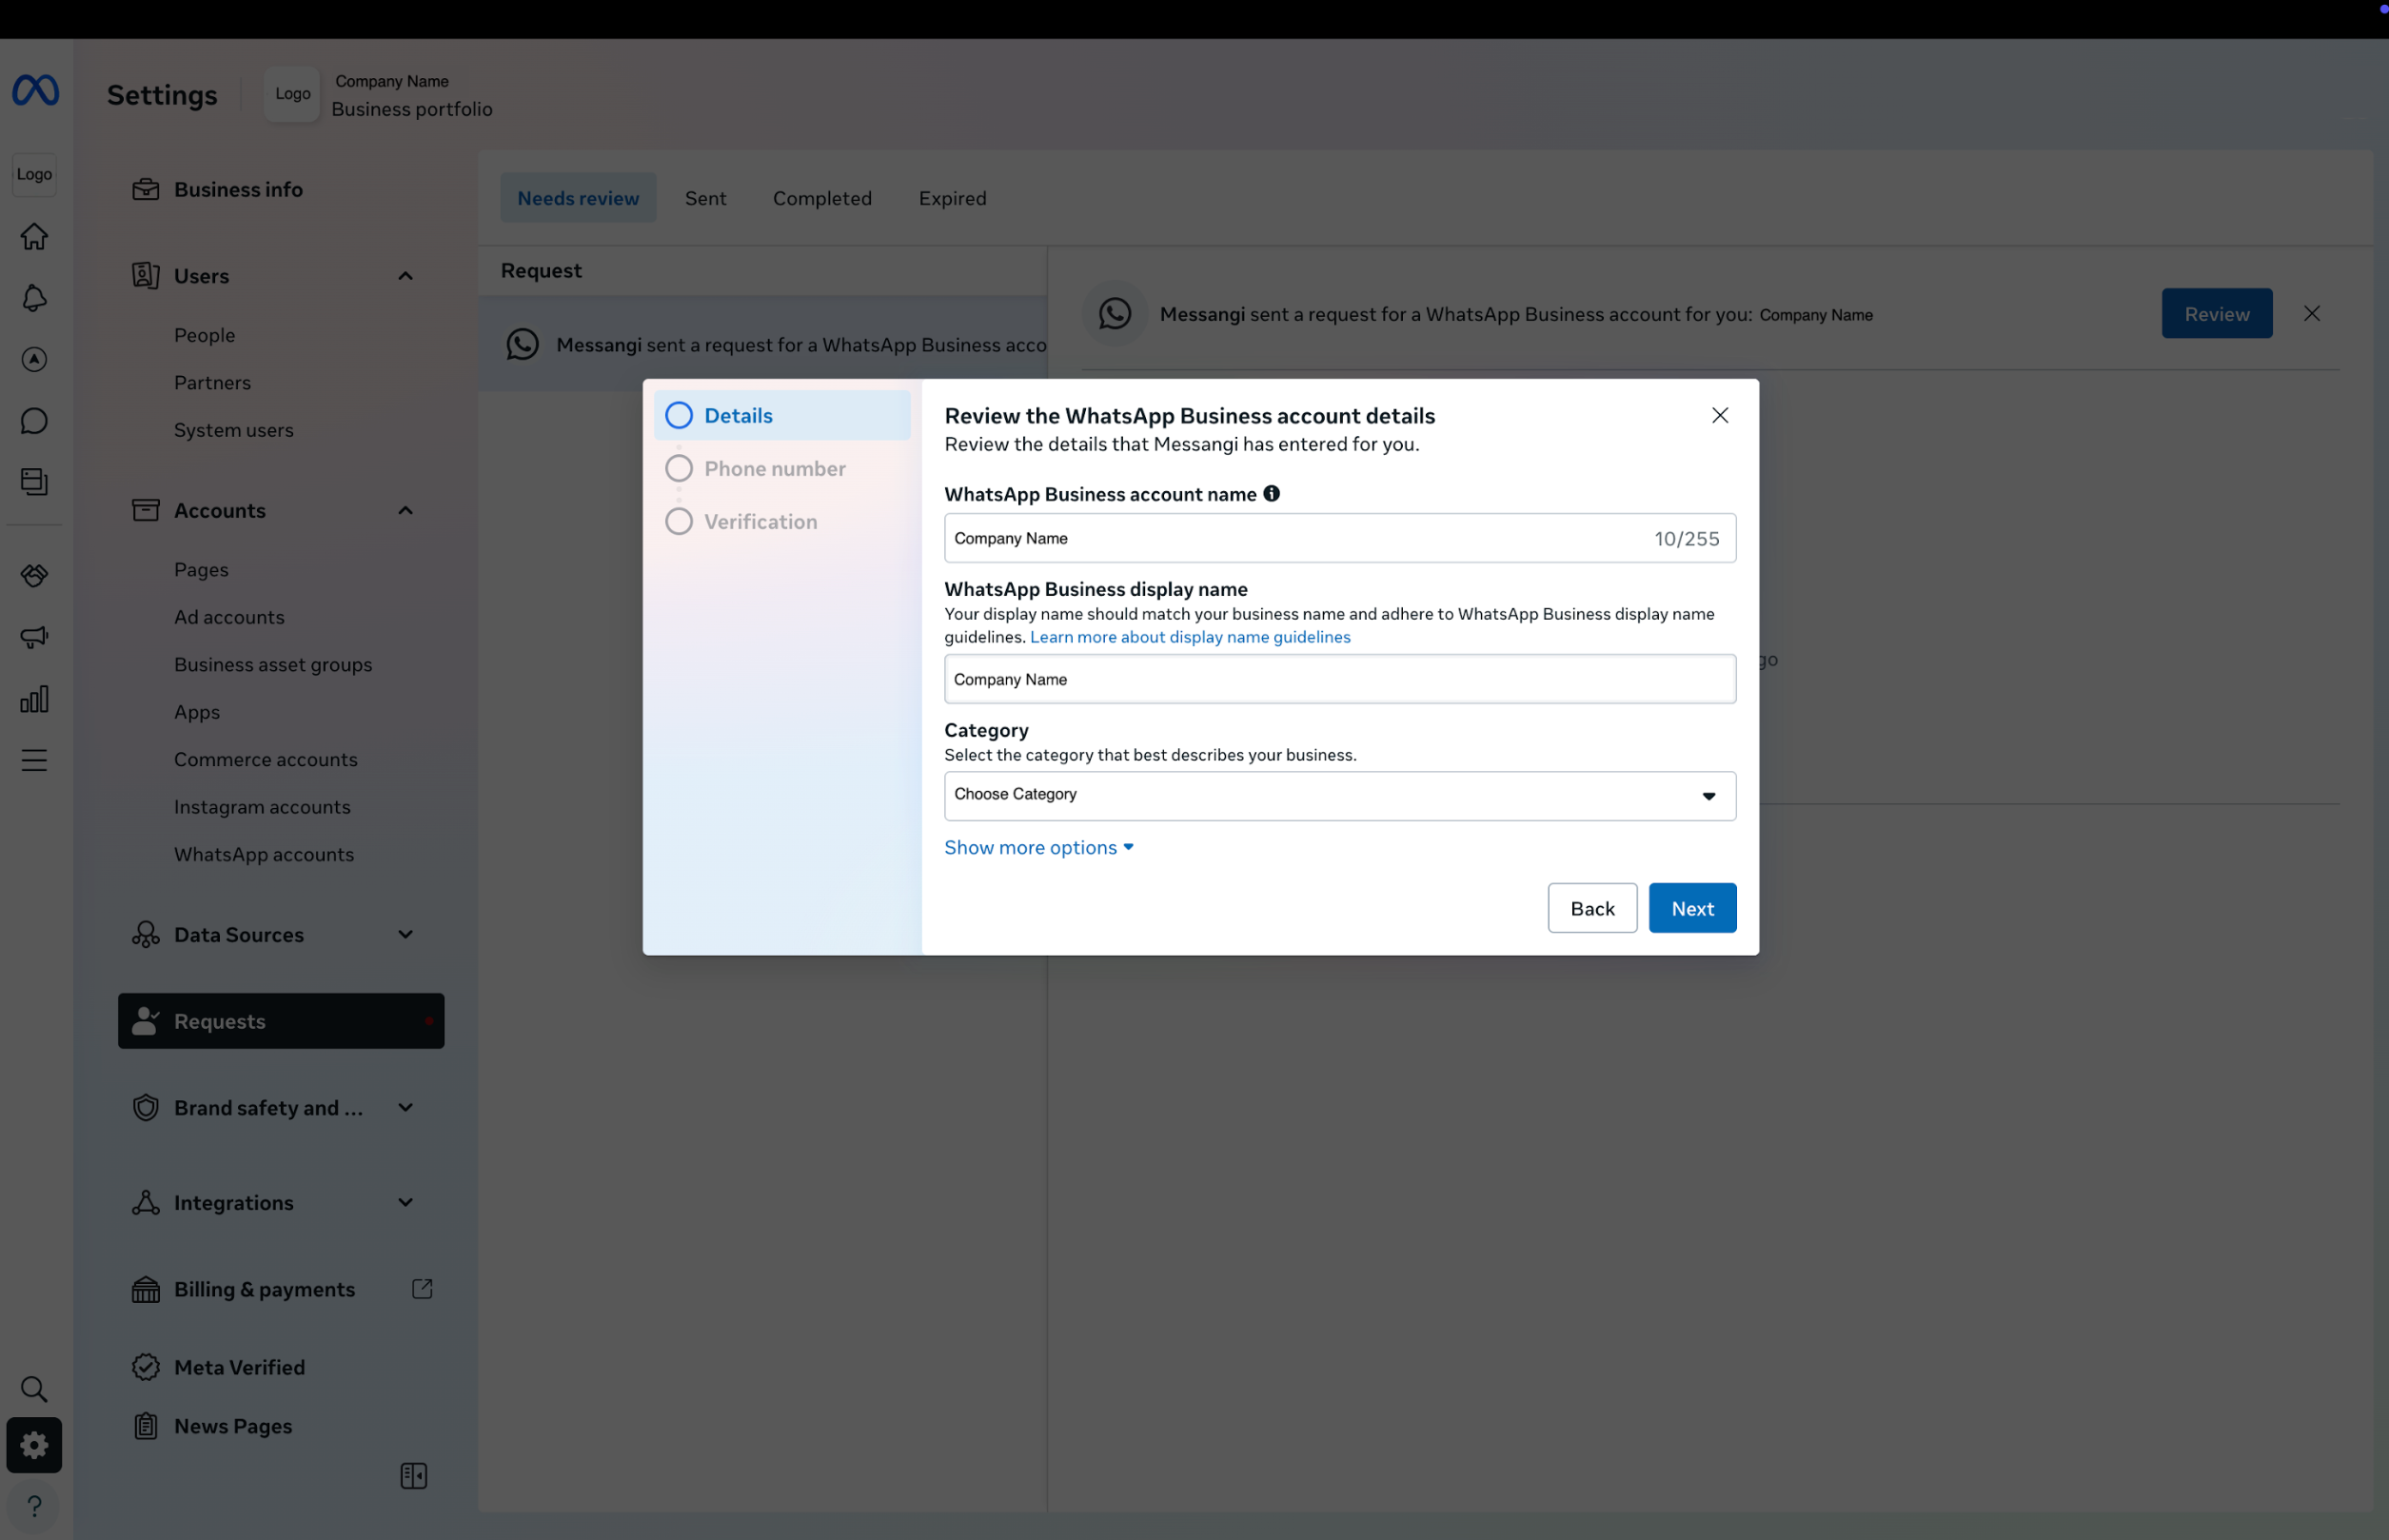Image resolution: width=2389 pixels, height=1540 pixels.
Task: Open display name guidelines link
Action: point(1190,637)
